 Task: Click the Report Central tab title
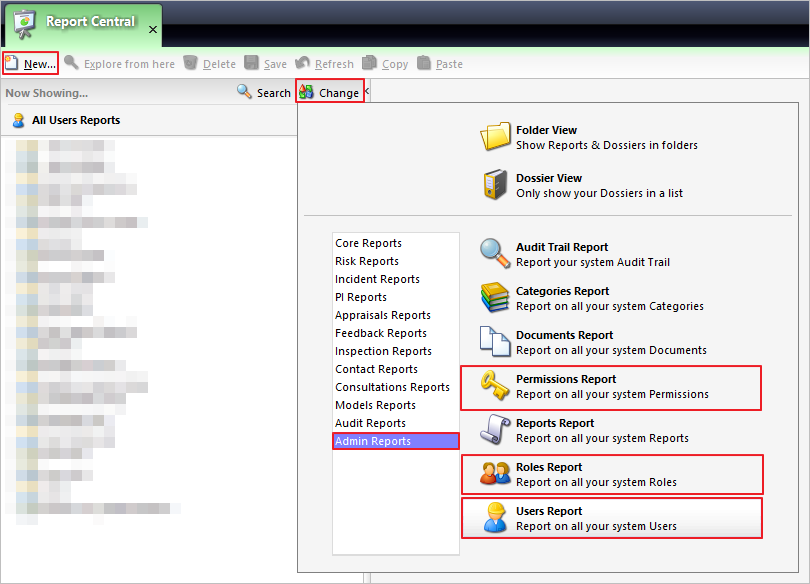[90, 21]
